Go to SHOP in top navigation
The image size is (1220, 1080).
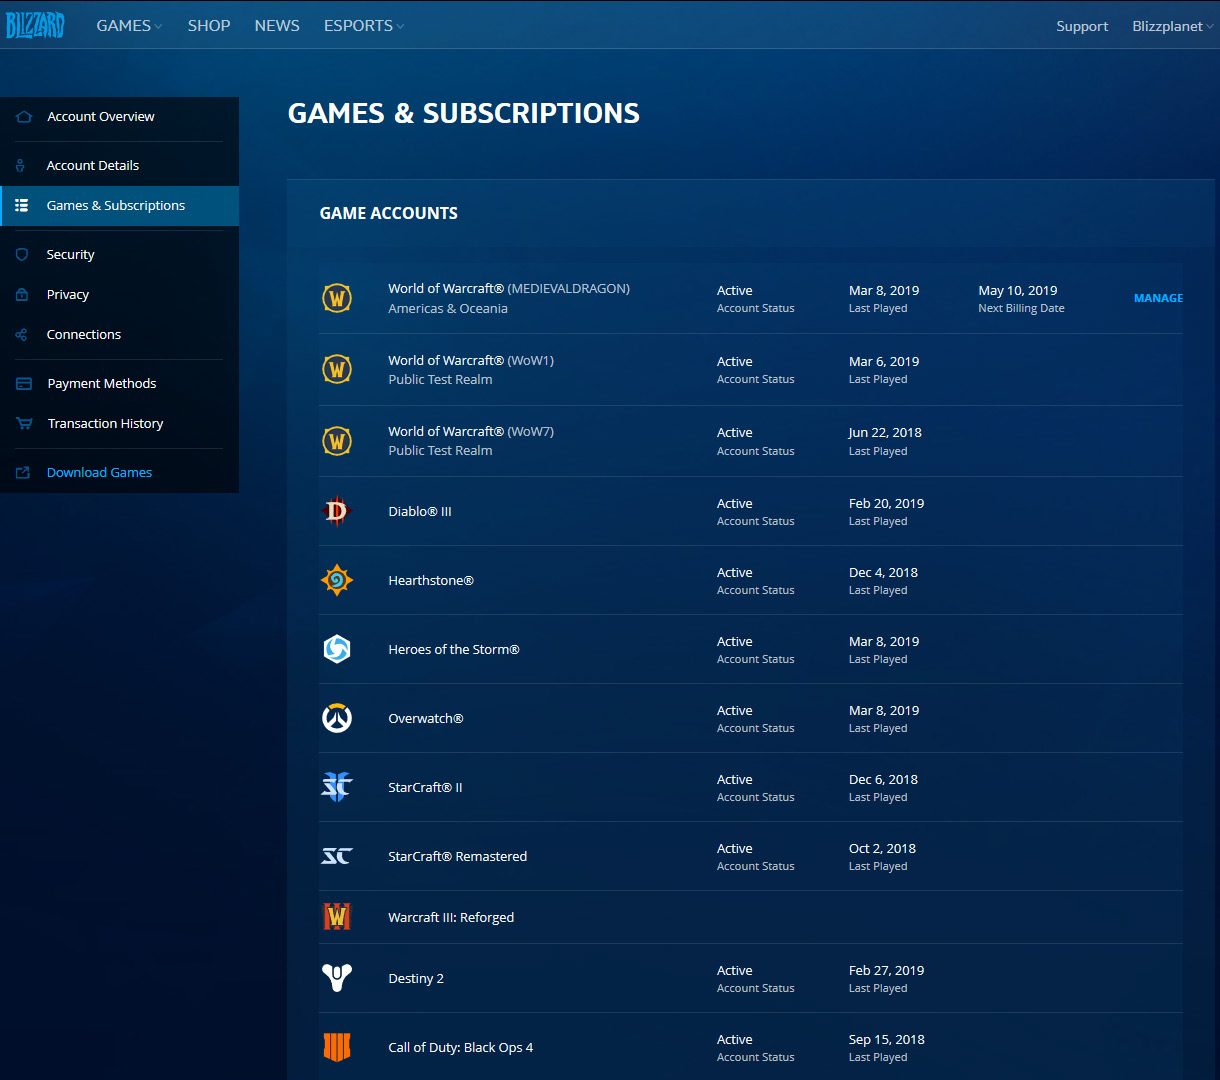209,26
